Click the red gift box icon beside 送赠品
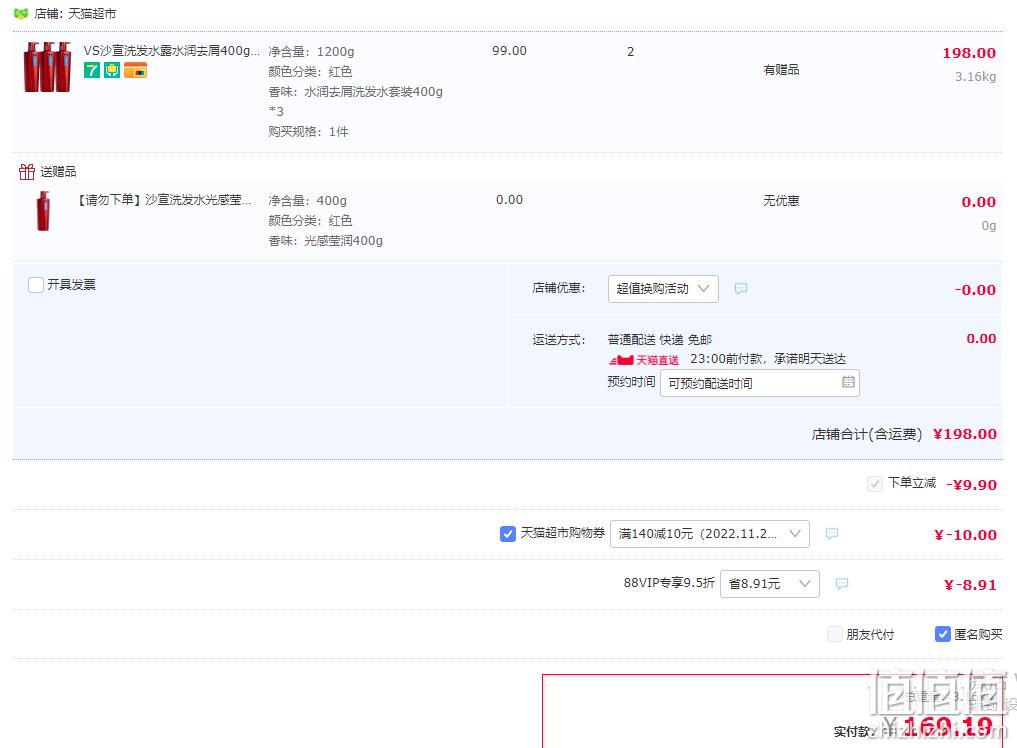Viewport: 1017px width, 748px height. point(27,171)
